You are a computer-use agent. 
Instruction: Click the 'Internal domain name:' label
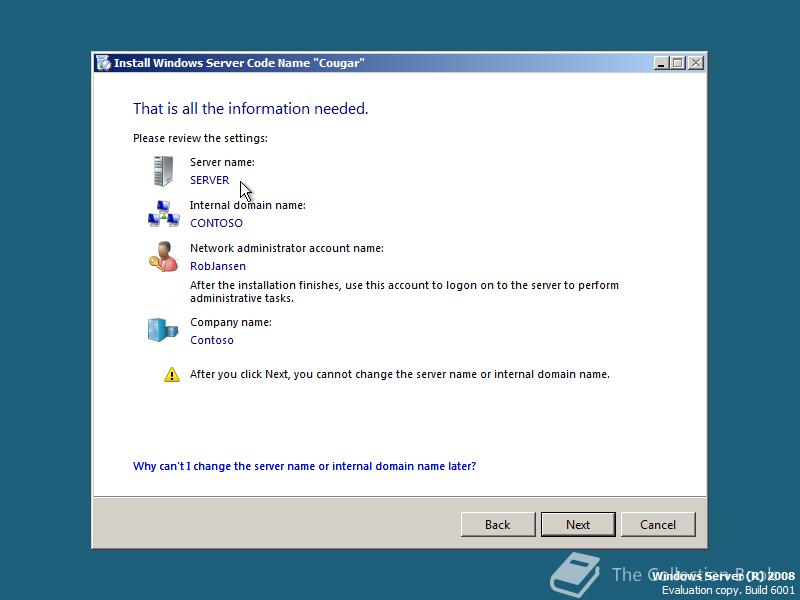tap(248, 205)
